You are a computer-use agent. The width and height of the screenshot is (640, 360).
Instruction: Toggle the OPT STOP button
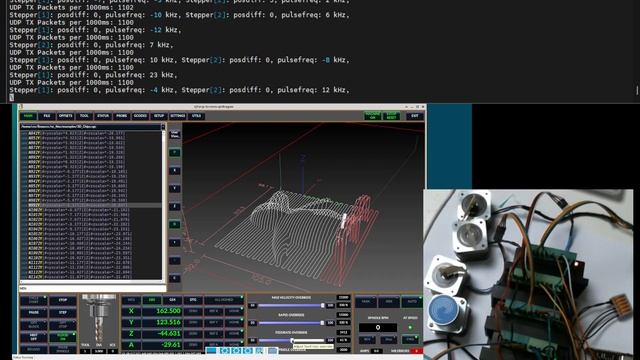tap(63, 325)
